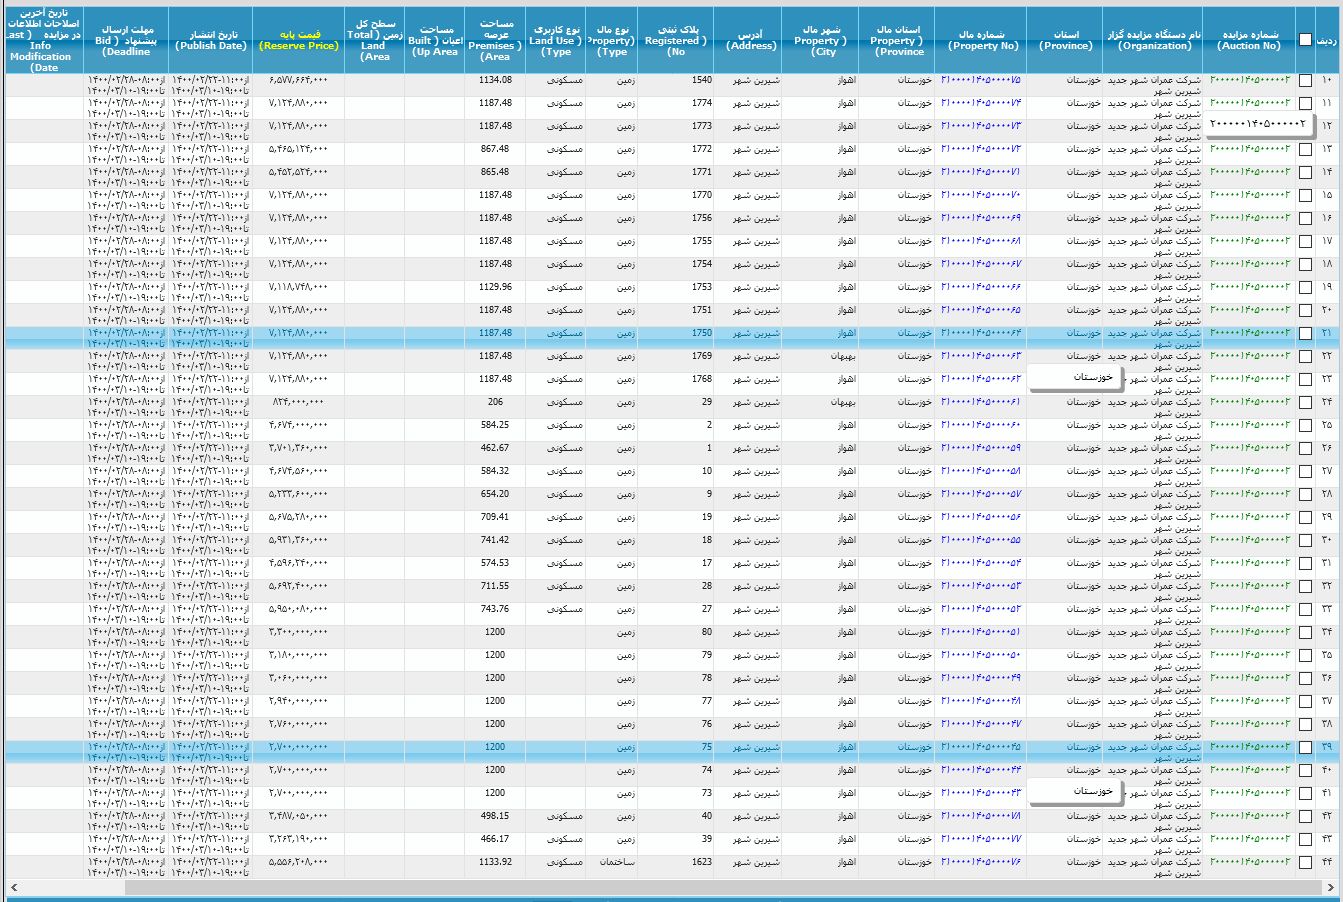Viewport: 1343px width, 902px height.
Task: Tick checkbox of highlighted row plate 1750
Action: click(x=1305, y=333)
